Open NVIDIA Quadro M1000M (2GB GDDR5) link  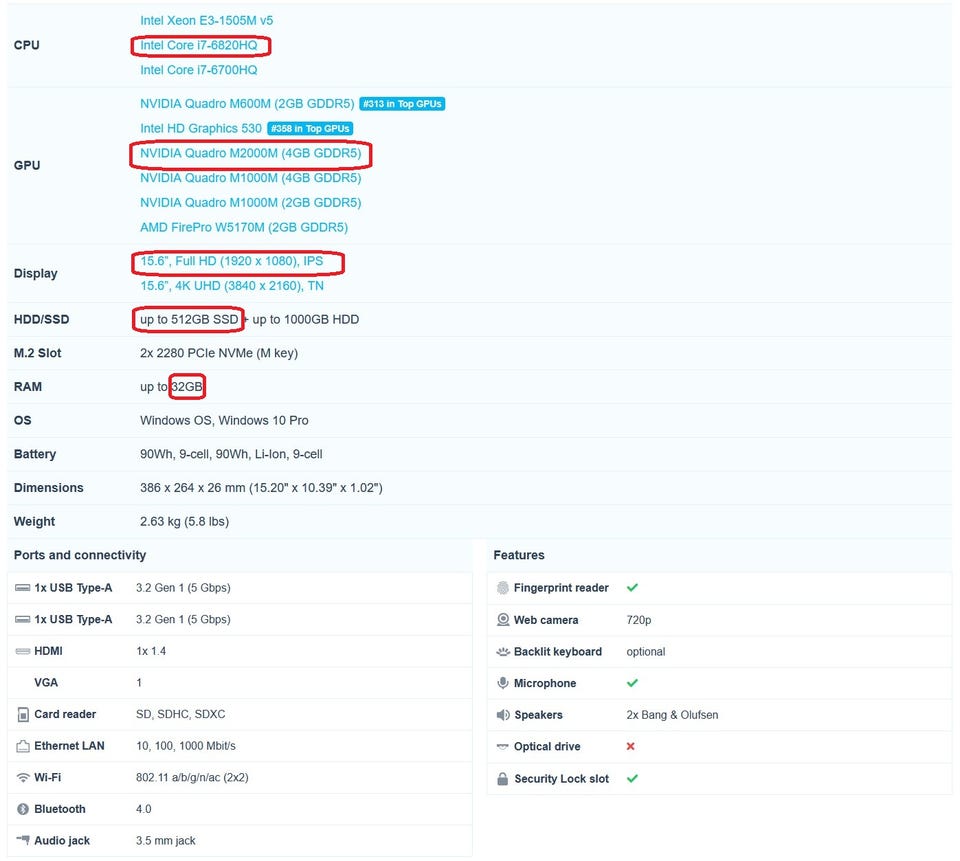coord(250,203)
